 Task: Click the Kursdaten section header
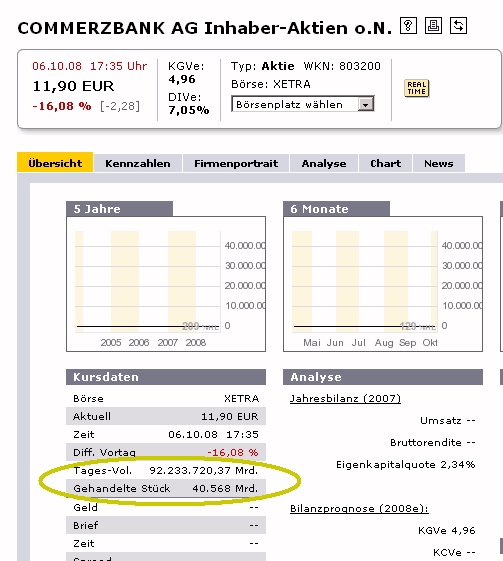166,377
